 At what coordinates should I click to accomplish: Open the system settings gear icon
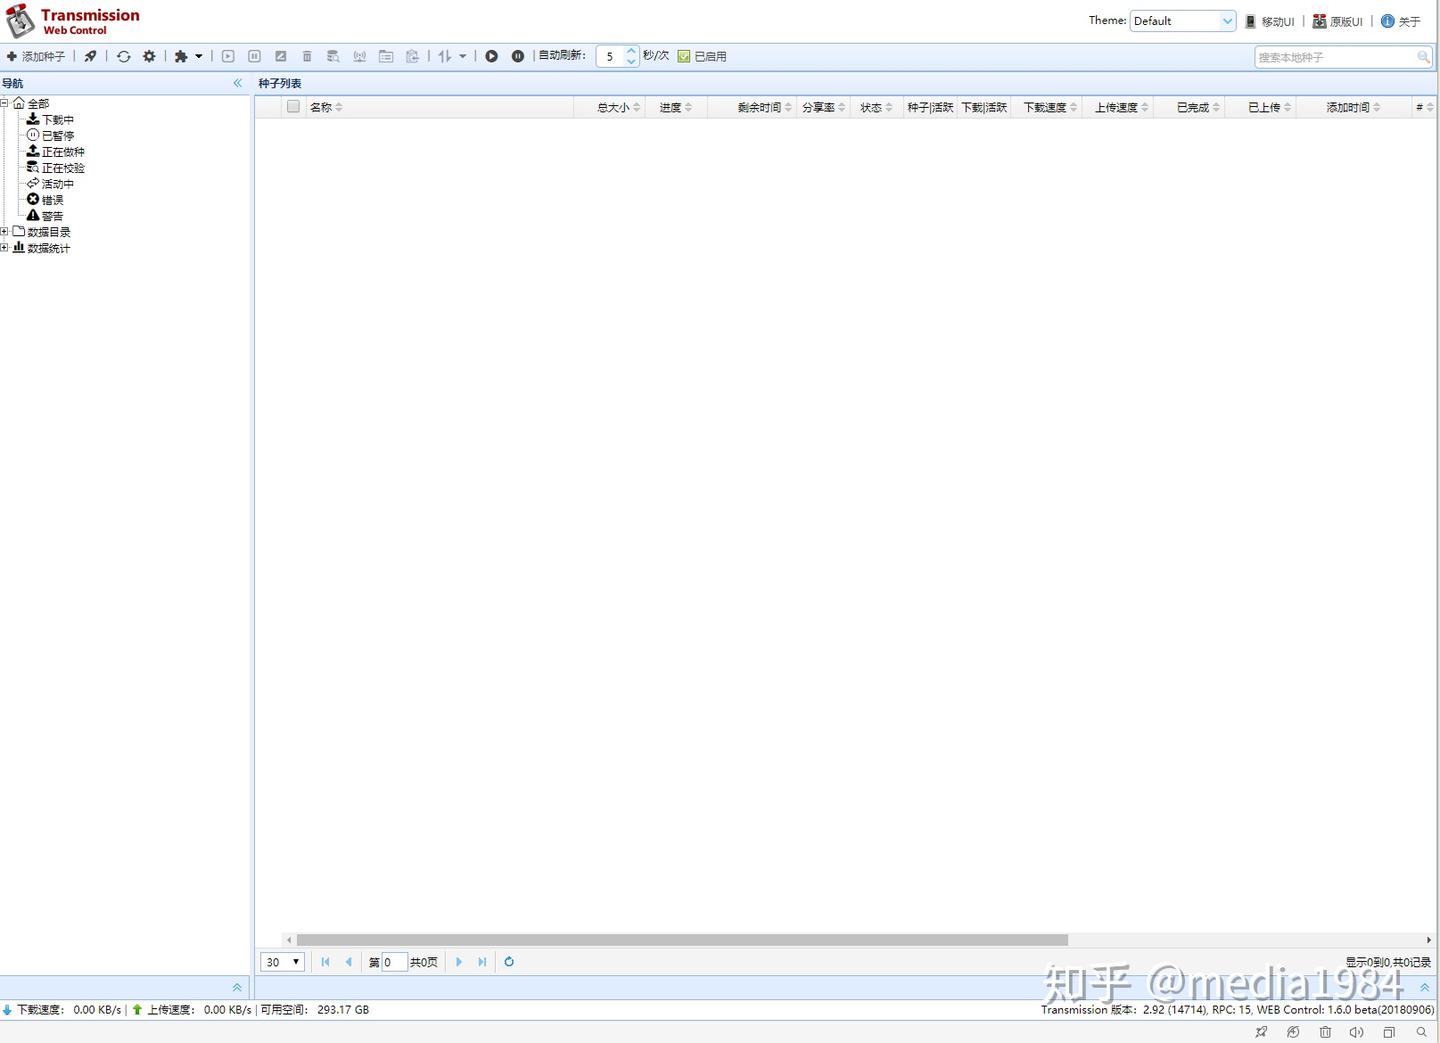point(149,56)
